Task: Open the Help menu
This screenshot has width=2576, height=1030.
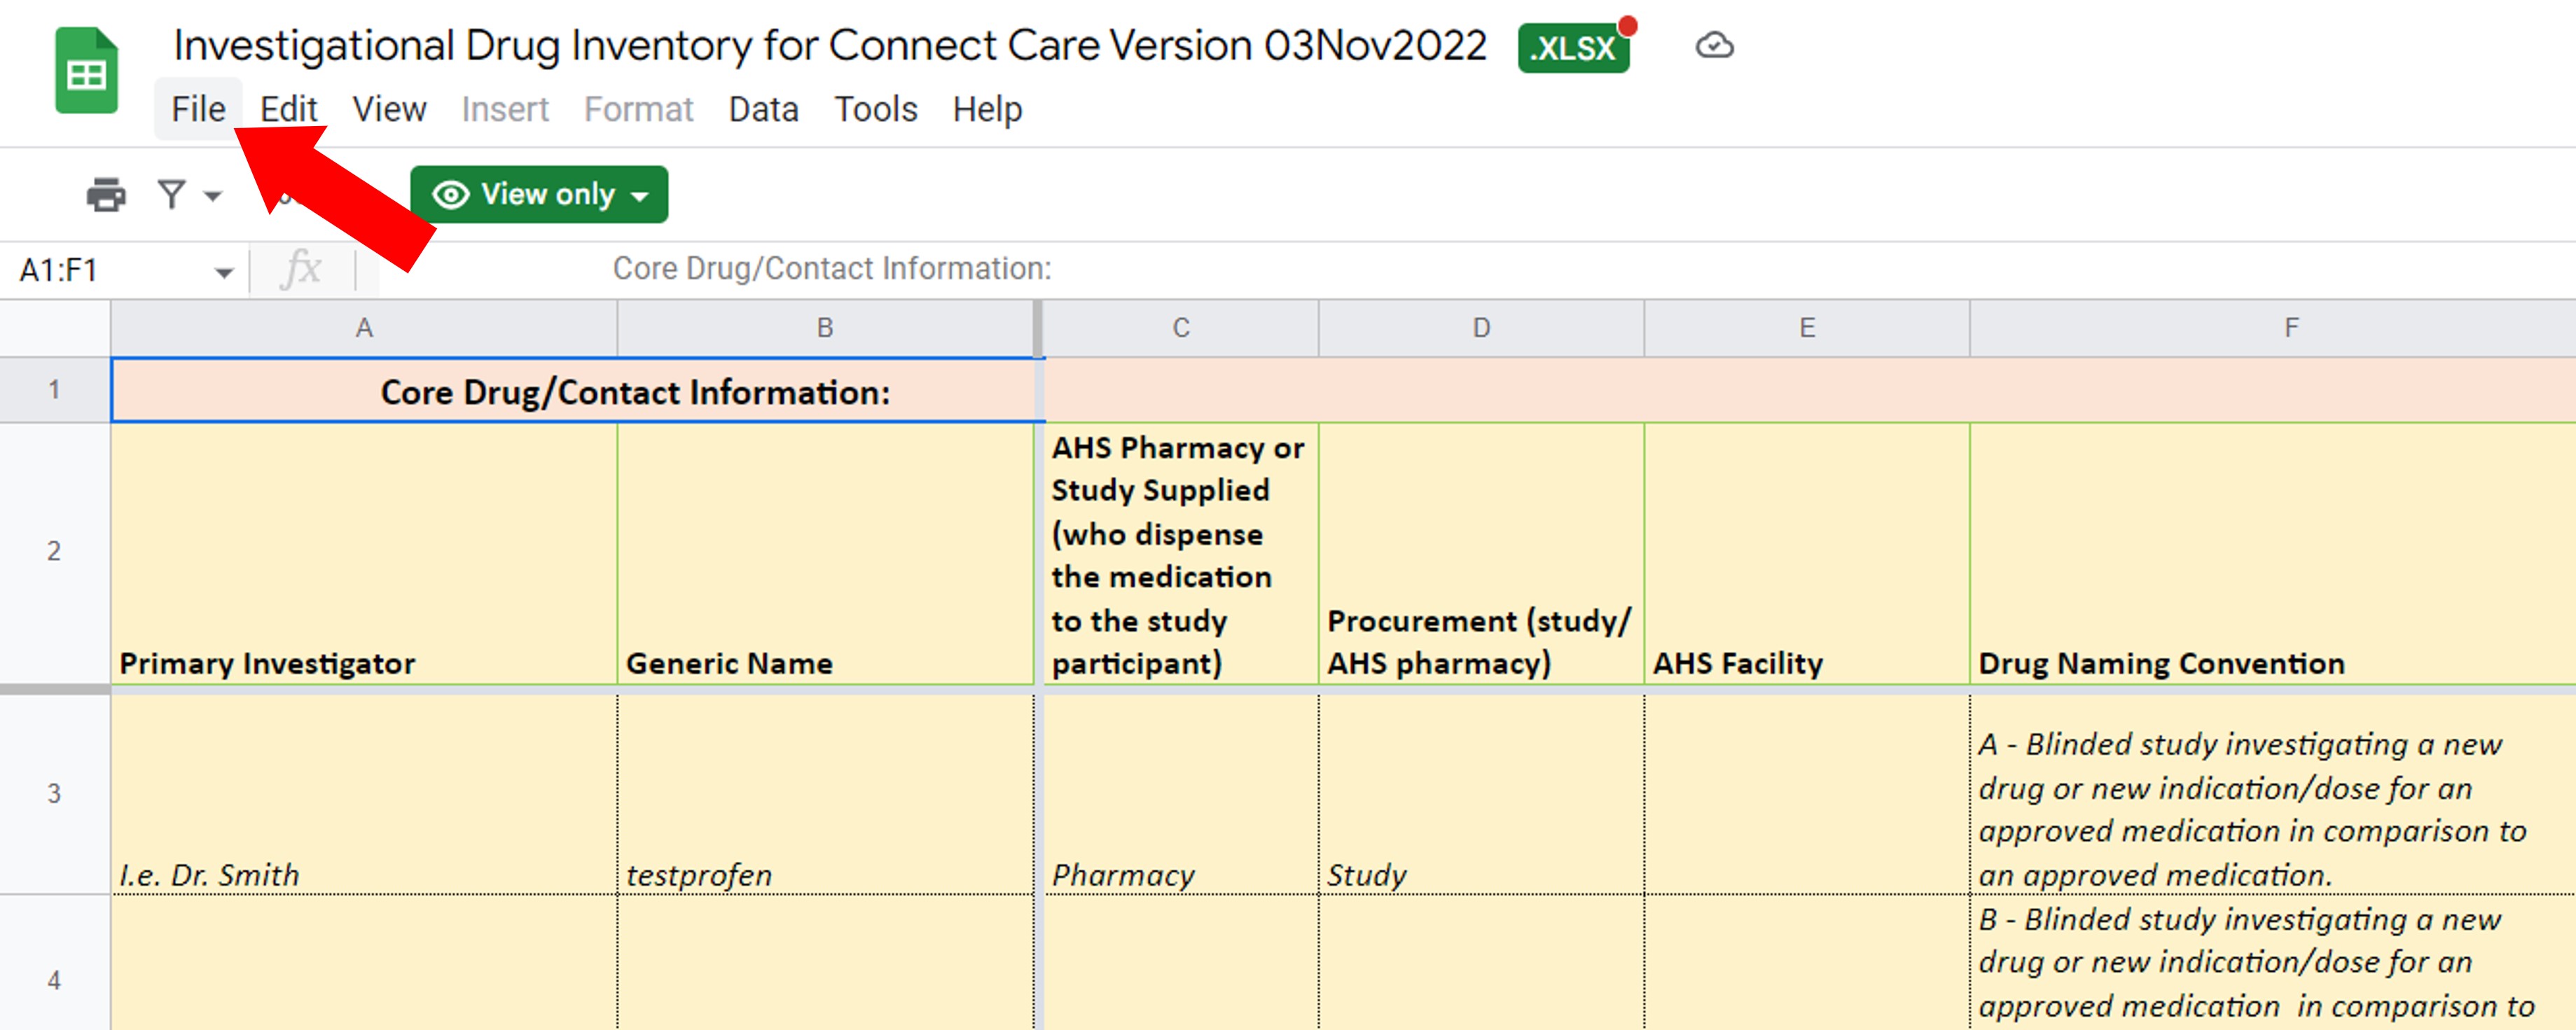Action: [x=987, y=109]
